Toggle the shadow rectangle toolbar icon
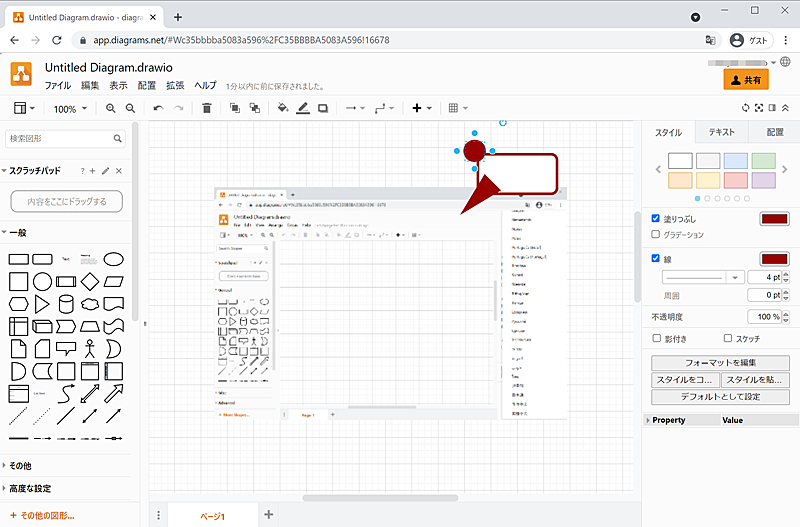Viewport: 800px width, 527px height. [323, 108]
